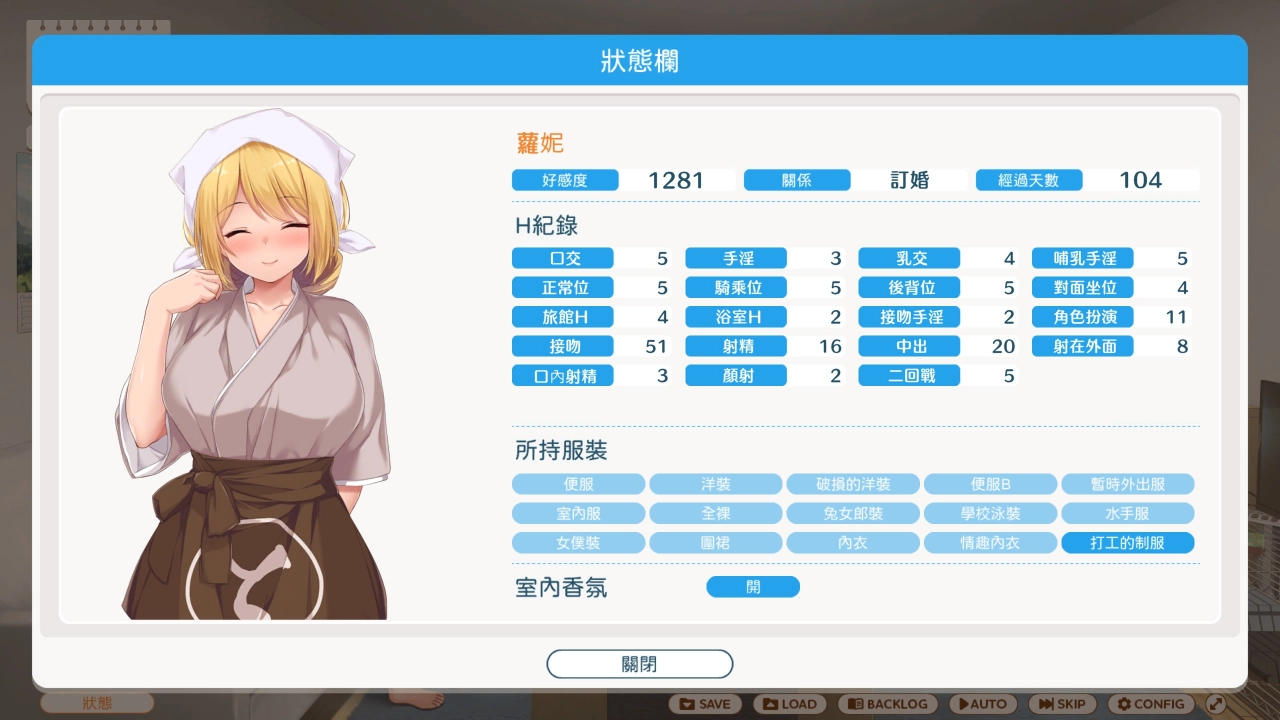Choose the 圍裙 apron outfit
1280x720 pixels.
(716, 542)
